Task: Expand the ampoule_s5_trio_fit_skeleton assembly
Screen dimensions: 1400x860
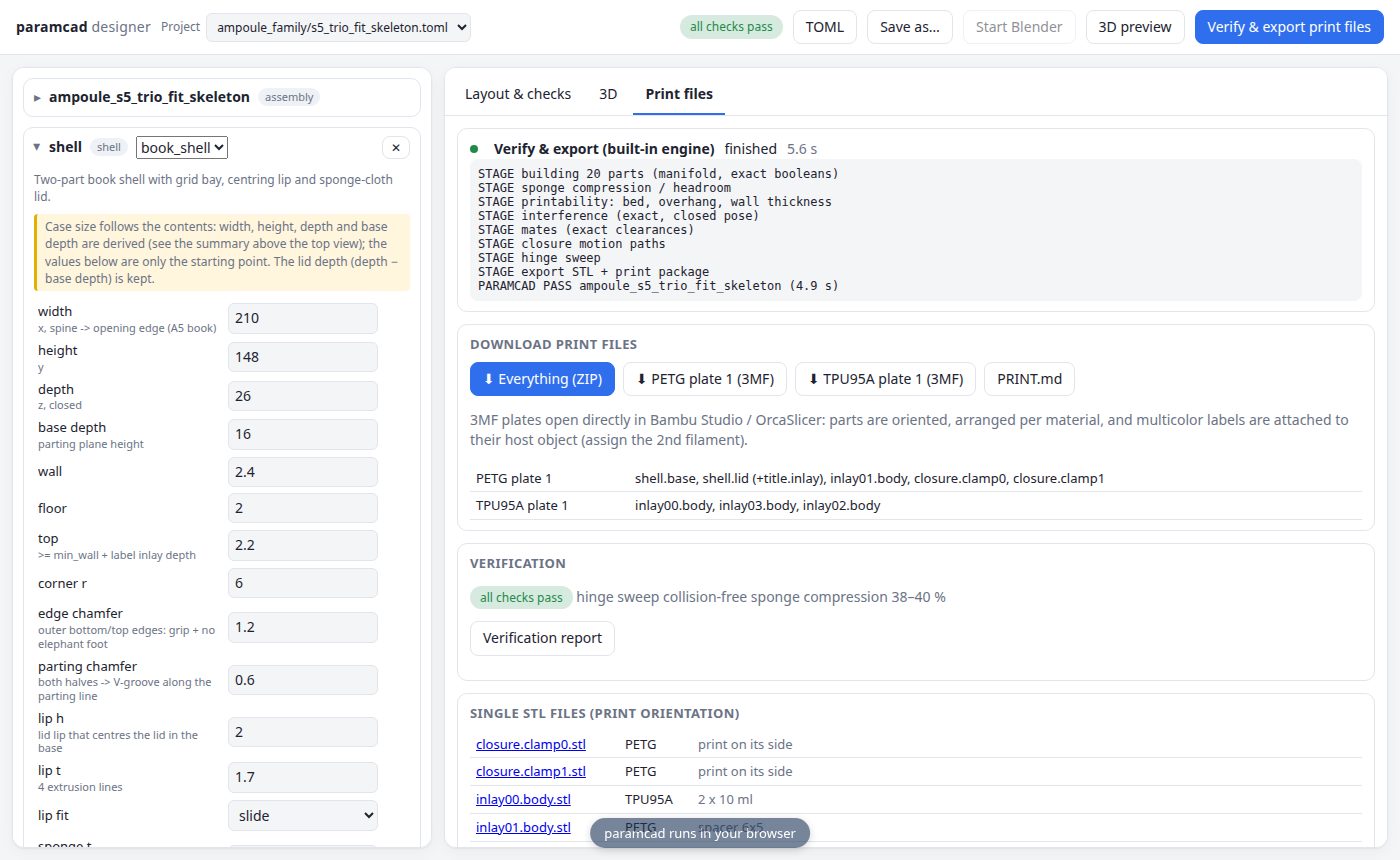Action: pyautogui.click(x=37, y=98)
